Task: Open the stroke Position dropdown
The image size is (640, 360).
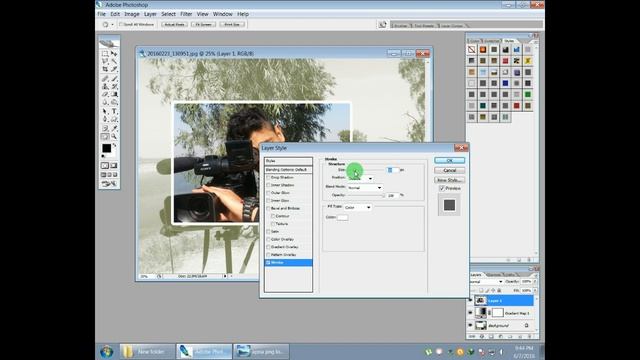Action: coord(370,178)
